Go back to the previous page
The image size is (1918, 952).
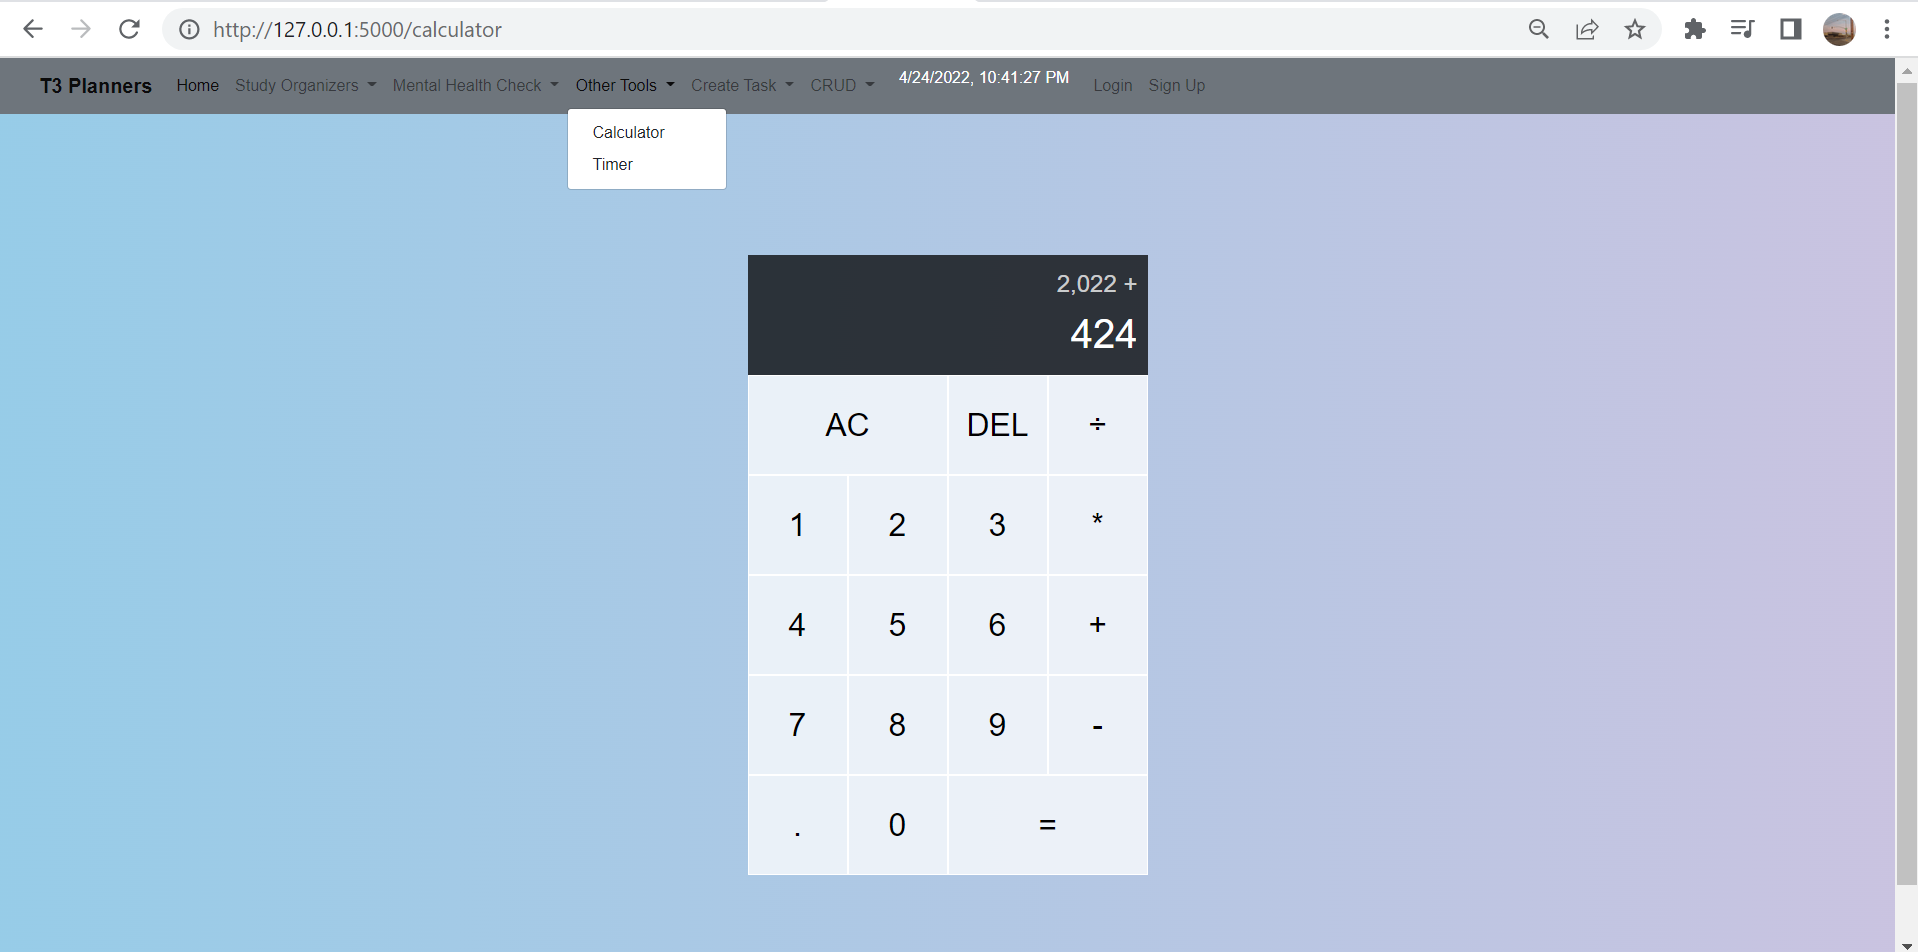point(33,29)
